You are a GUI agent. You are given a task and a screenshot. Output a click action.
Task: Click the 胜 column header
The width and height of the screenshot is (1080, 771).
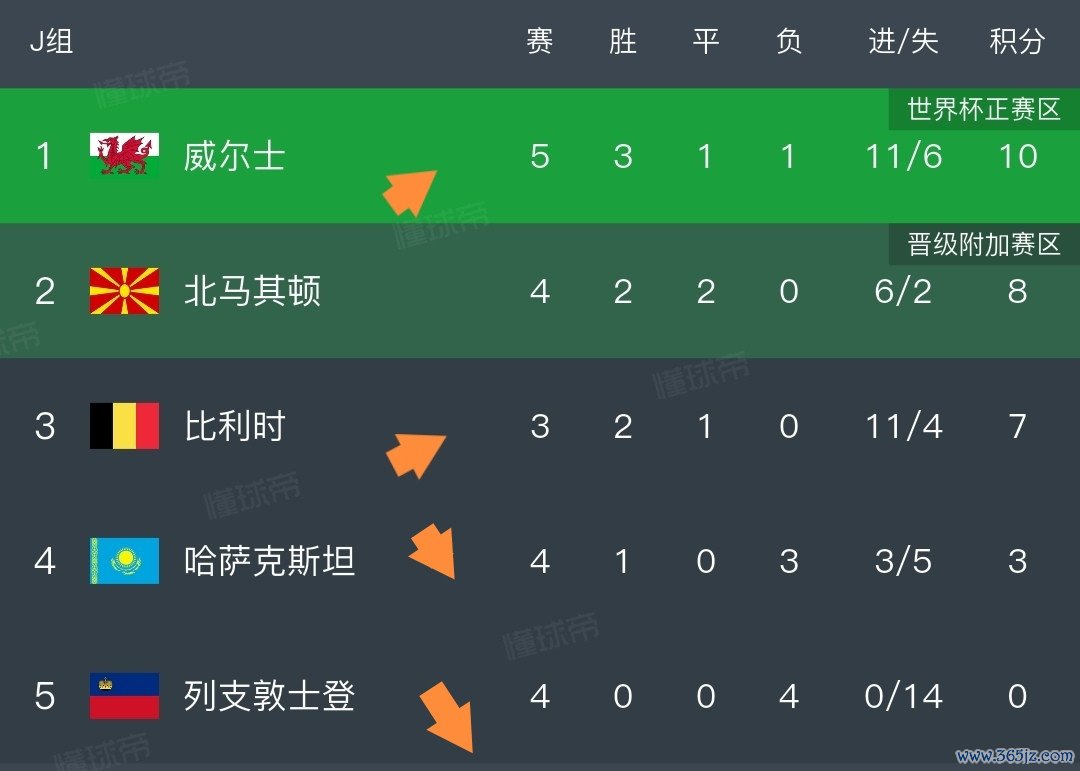(x=622, y=41)
